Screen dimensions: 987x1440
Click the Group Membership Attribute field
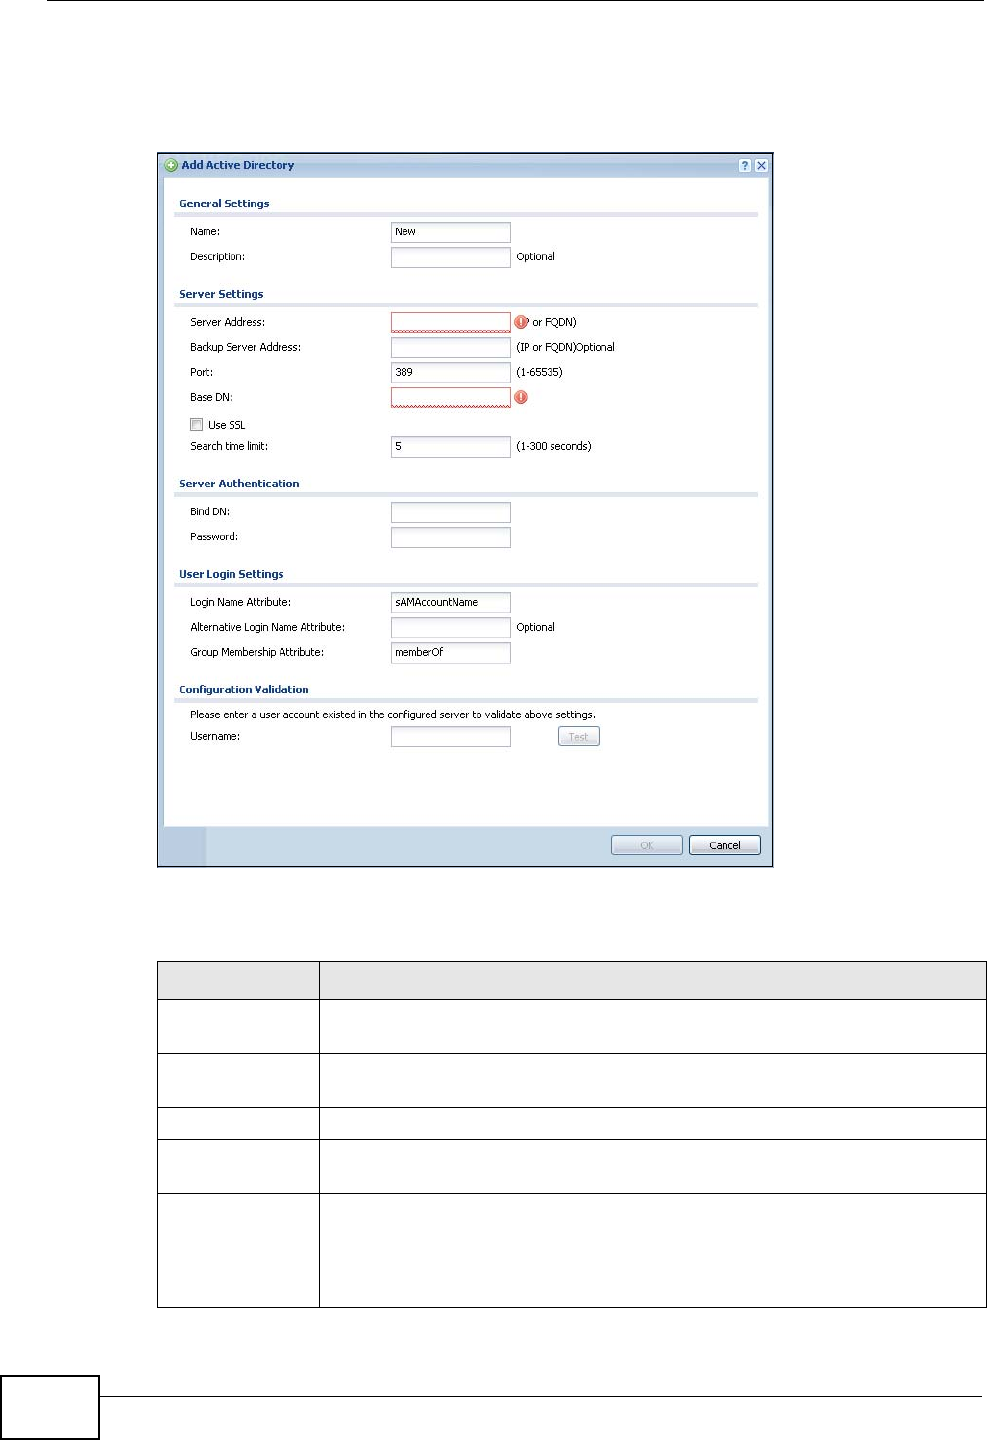pos(451,652)
